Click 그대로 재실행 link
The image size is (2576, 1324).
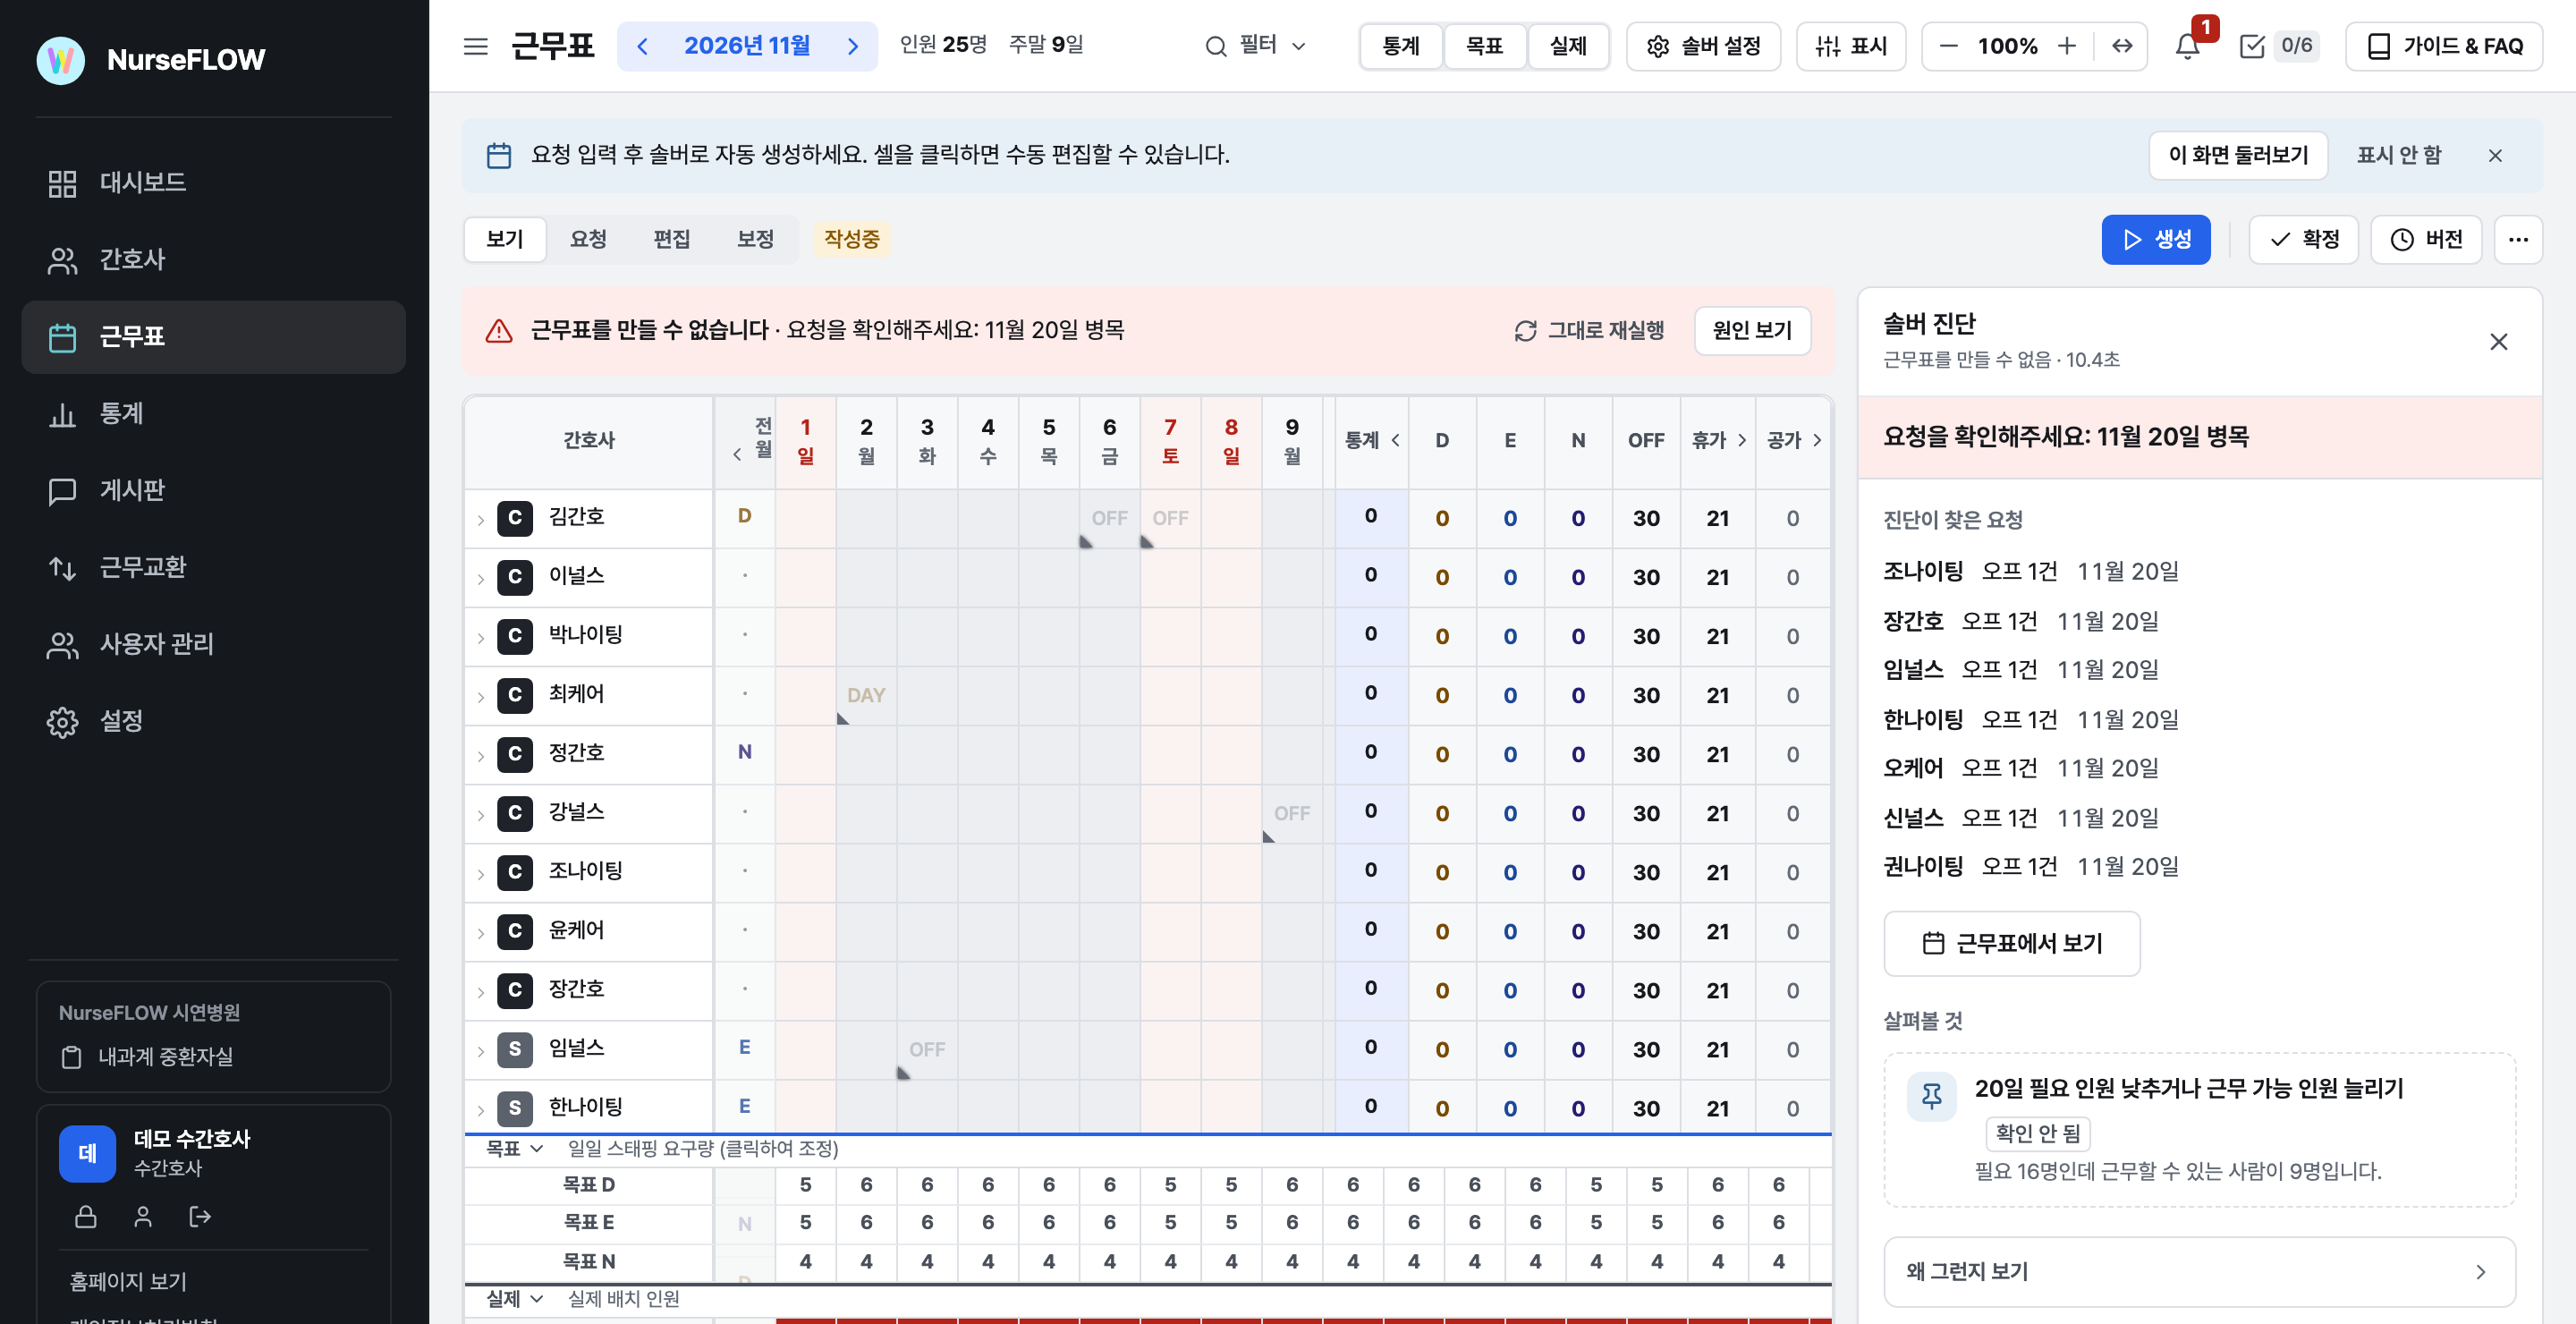1589,330
